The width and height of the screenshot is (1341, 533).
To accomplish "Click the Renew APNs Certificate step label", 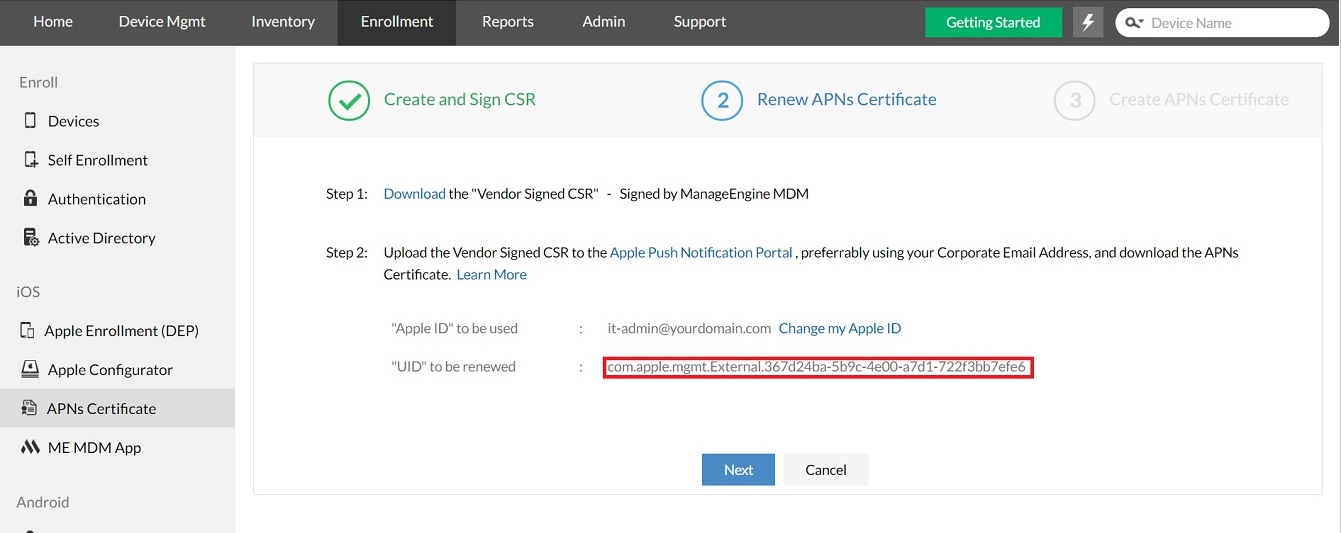I will (x=847, y=99).
